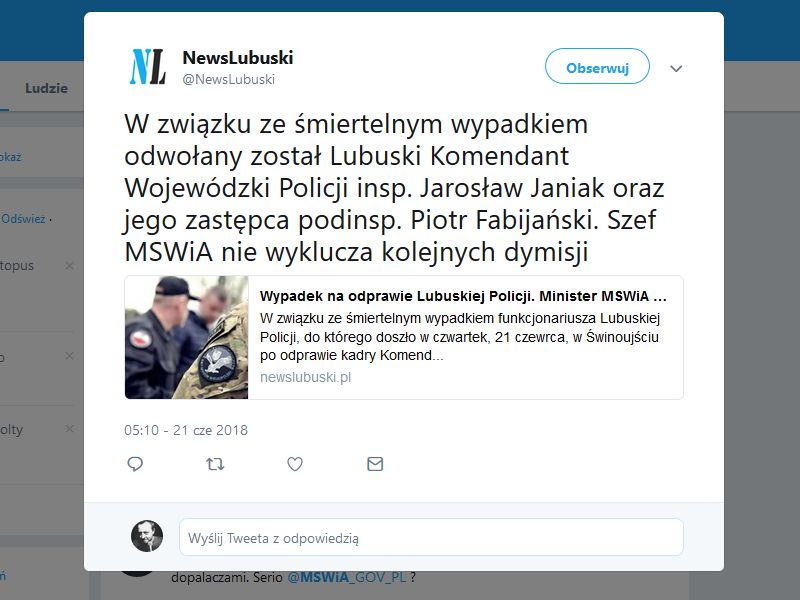Click the reply field Wyślij Tweeta z odpowiedzią
This screenshot has width=800, height=600.
point(431,537)
